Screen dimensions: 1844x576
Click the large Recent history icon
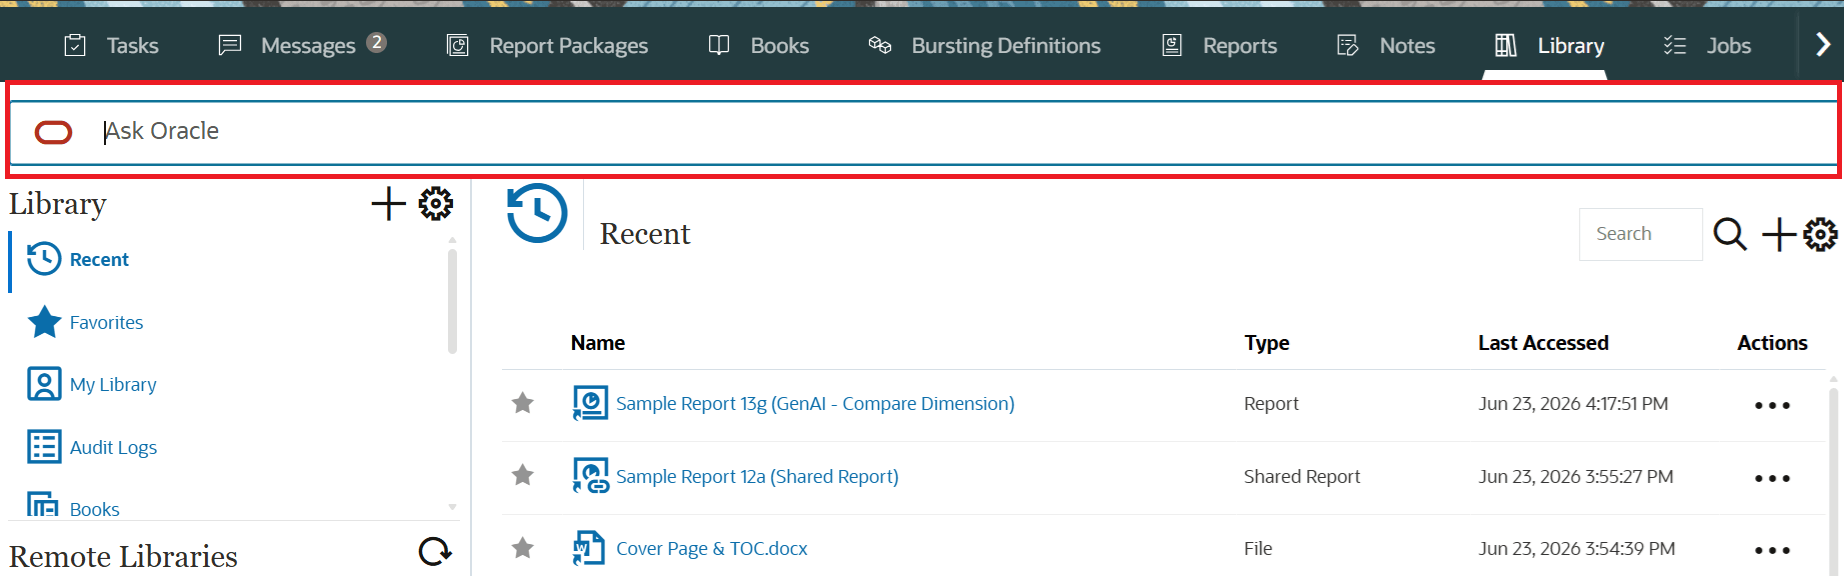(x=537, y=213)
